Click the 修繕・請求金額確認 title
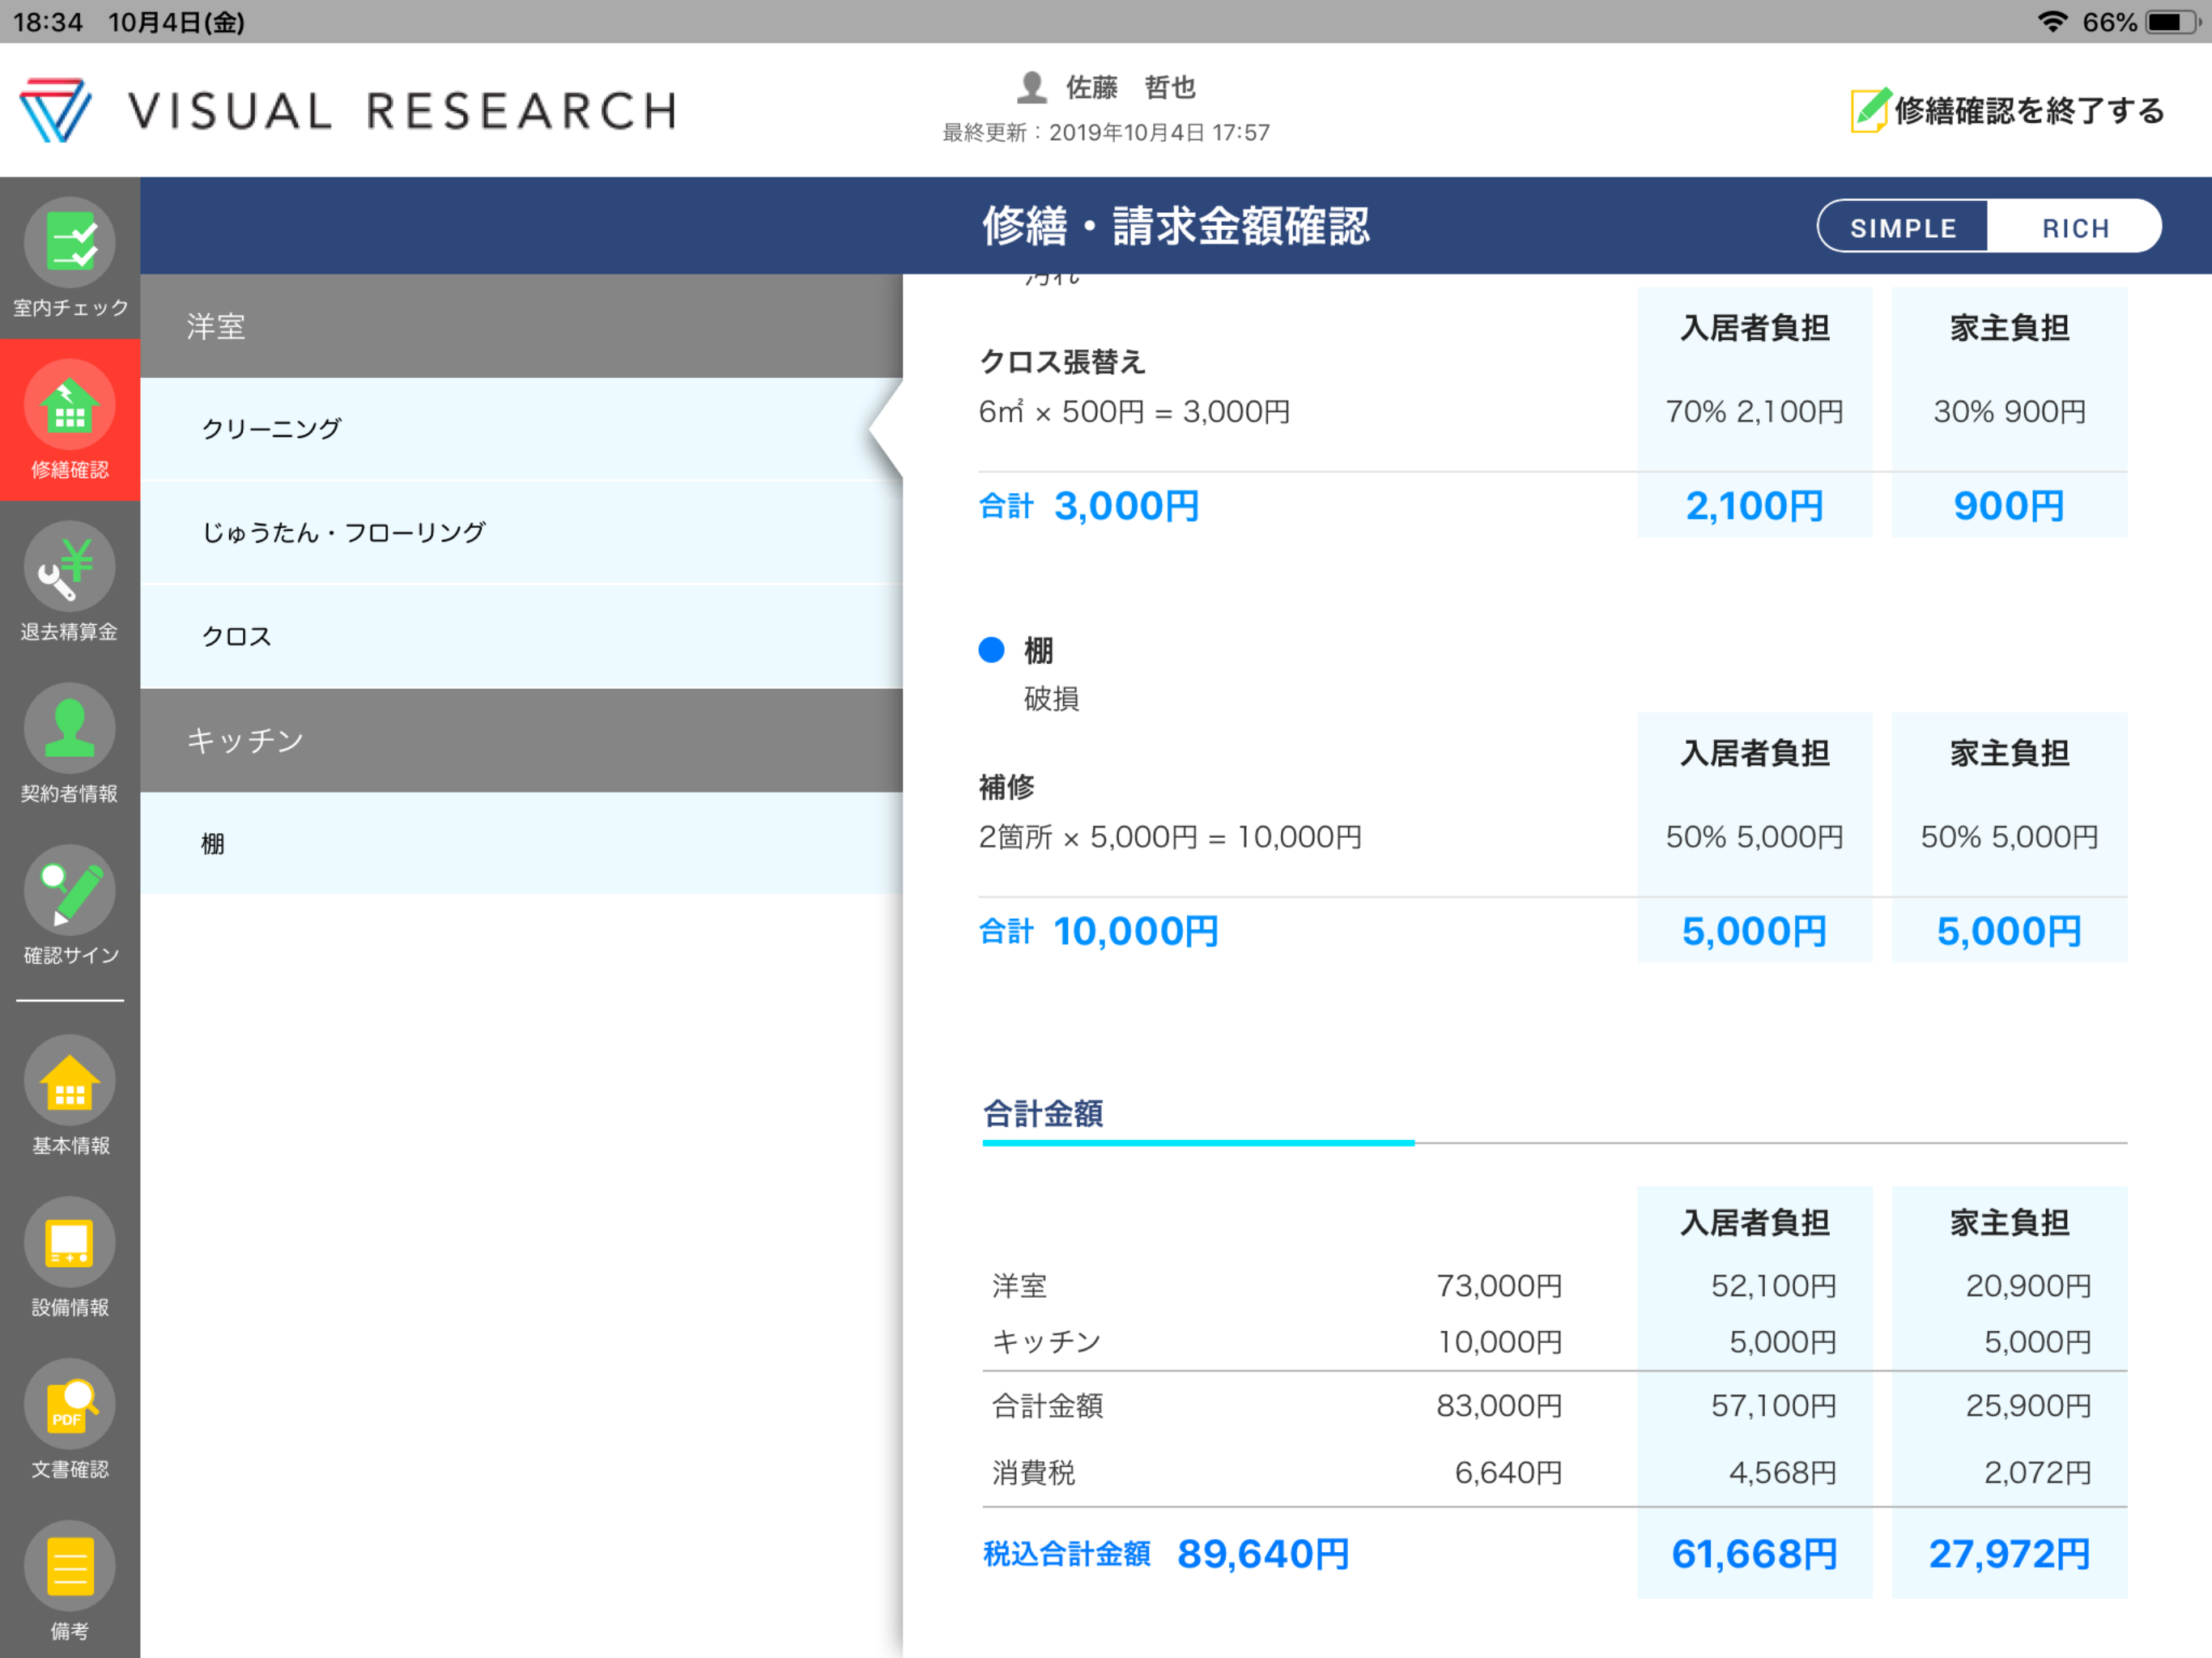Screen dimensions: 2212x1658 [x=1176, y=226]
